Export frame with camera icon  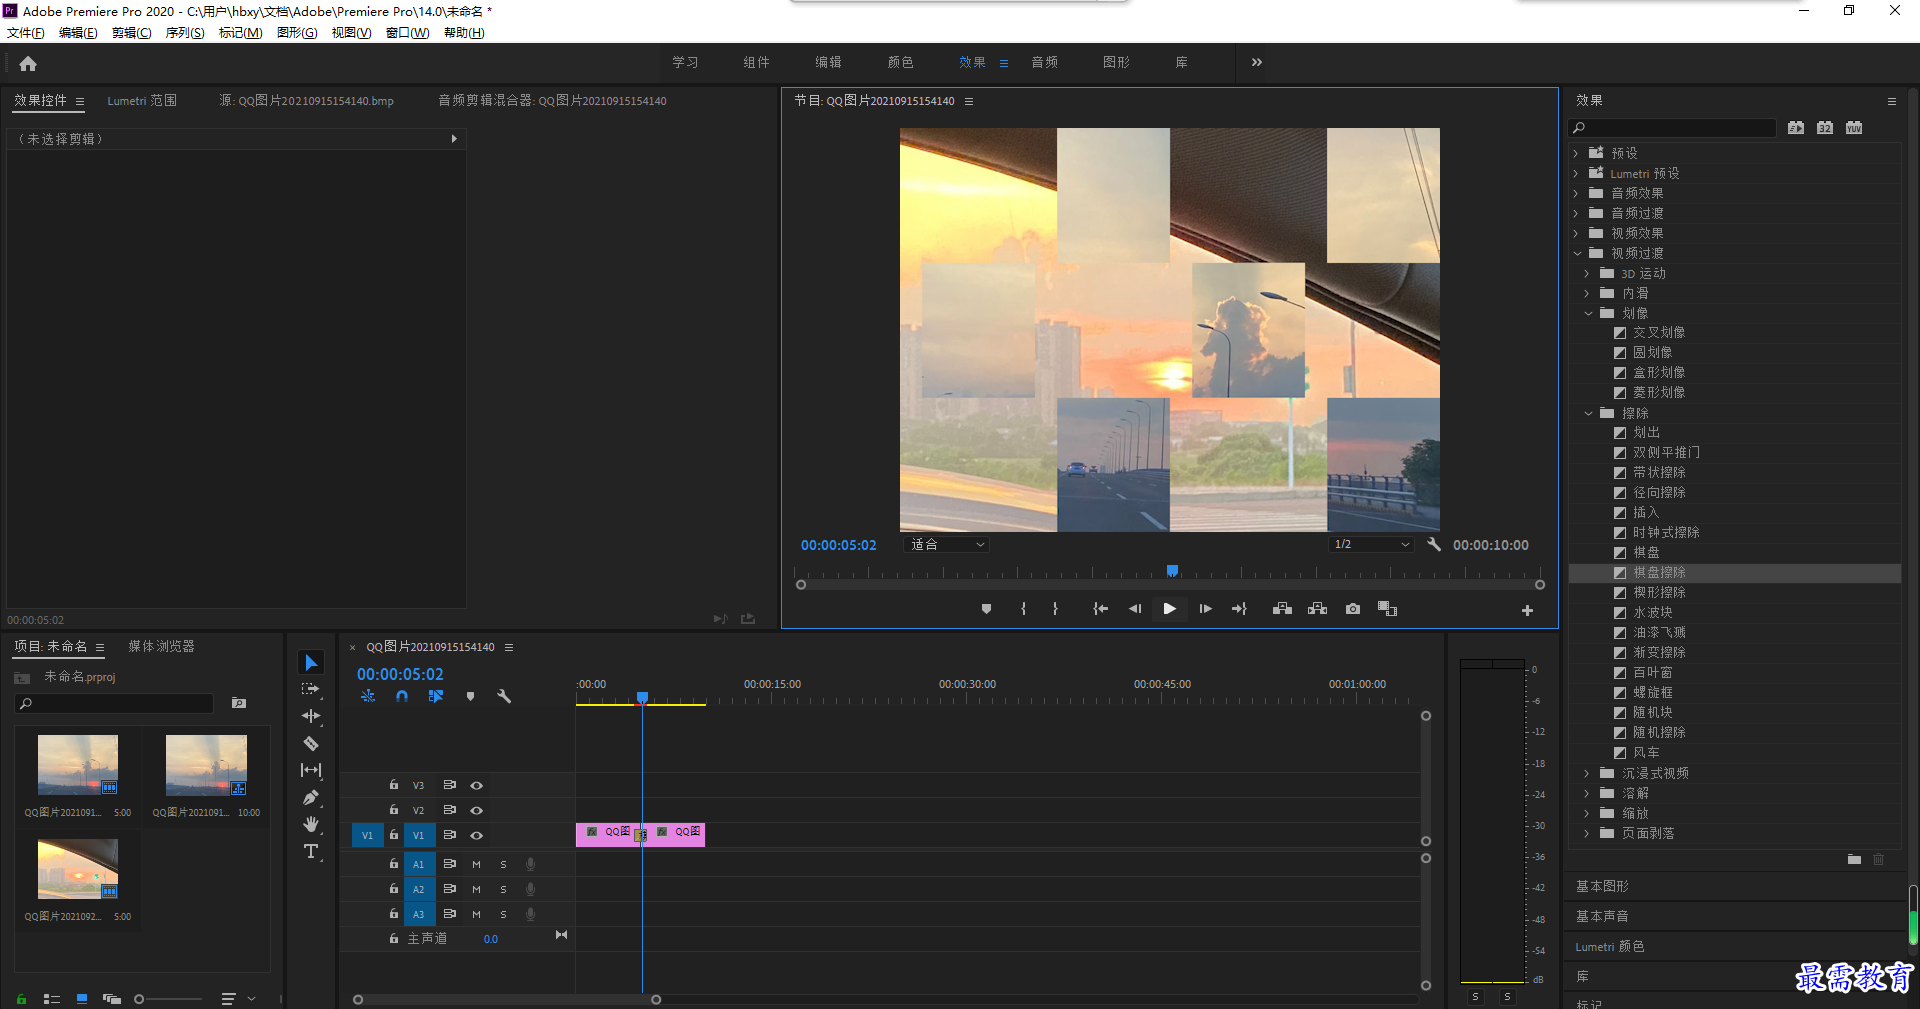click(1352, 609)
